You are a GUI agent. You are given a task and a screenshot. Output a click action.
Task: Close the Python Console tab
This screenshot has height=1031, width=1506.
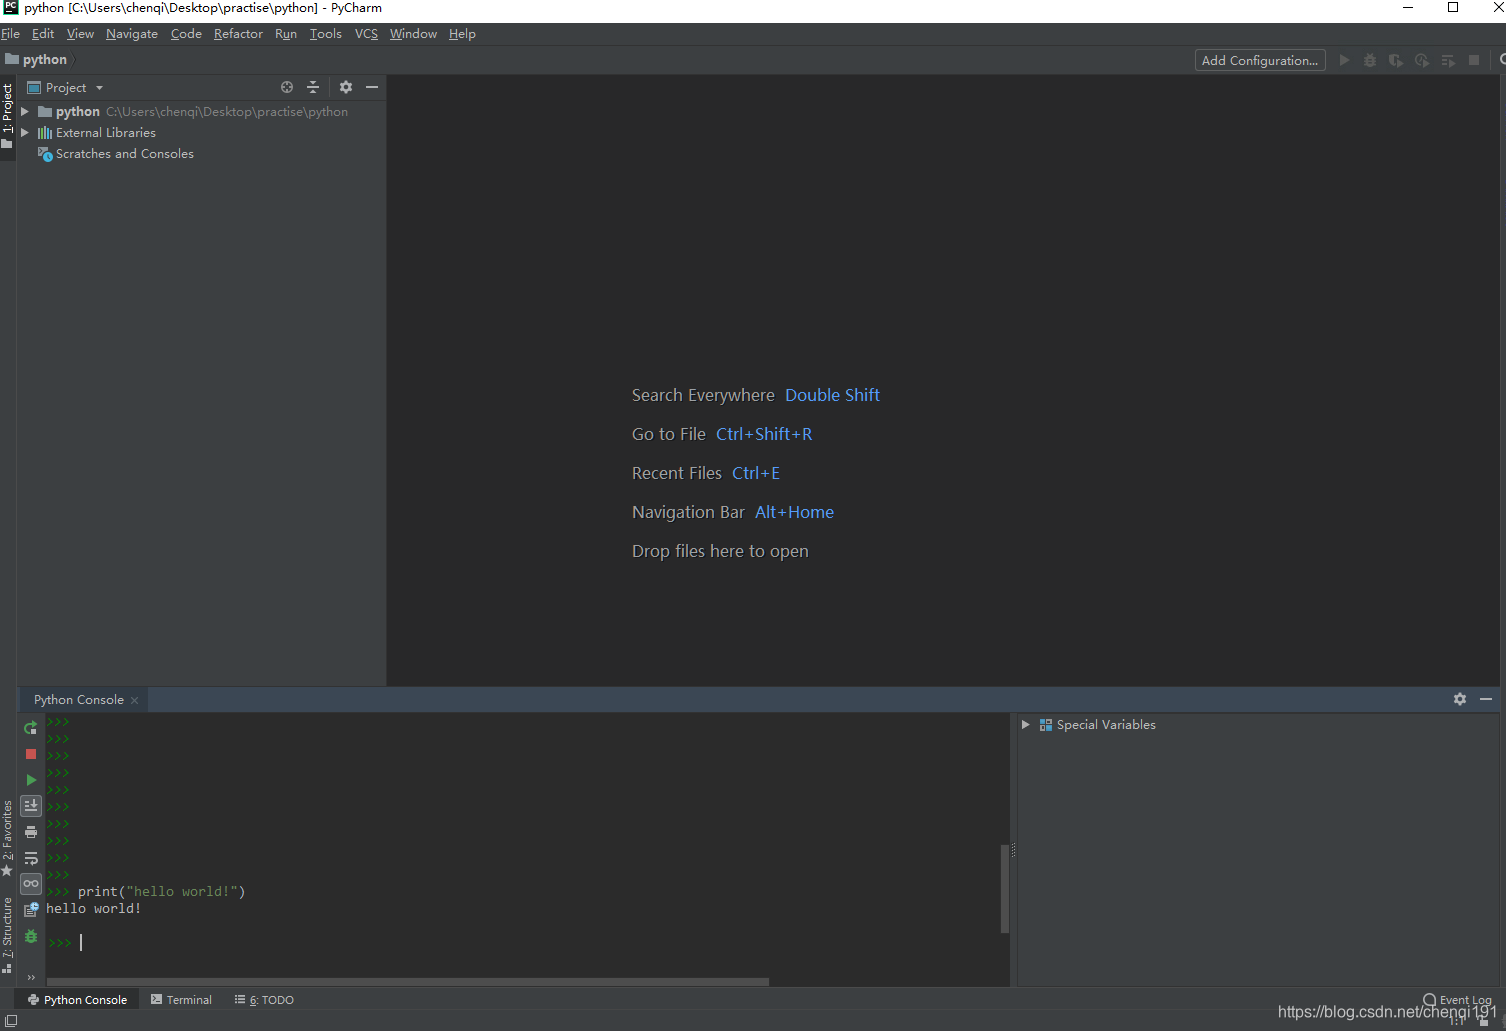coord(135,700)
